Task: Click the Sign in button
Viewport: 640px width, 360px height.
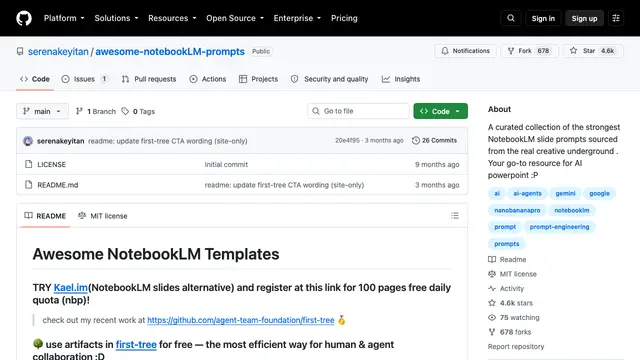Action: [543, 18]
